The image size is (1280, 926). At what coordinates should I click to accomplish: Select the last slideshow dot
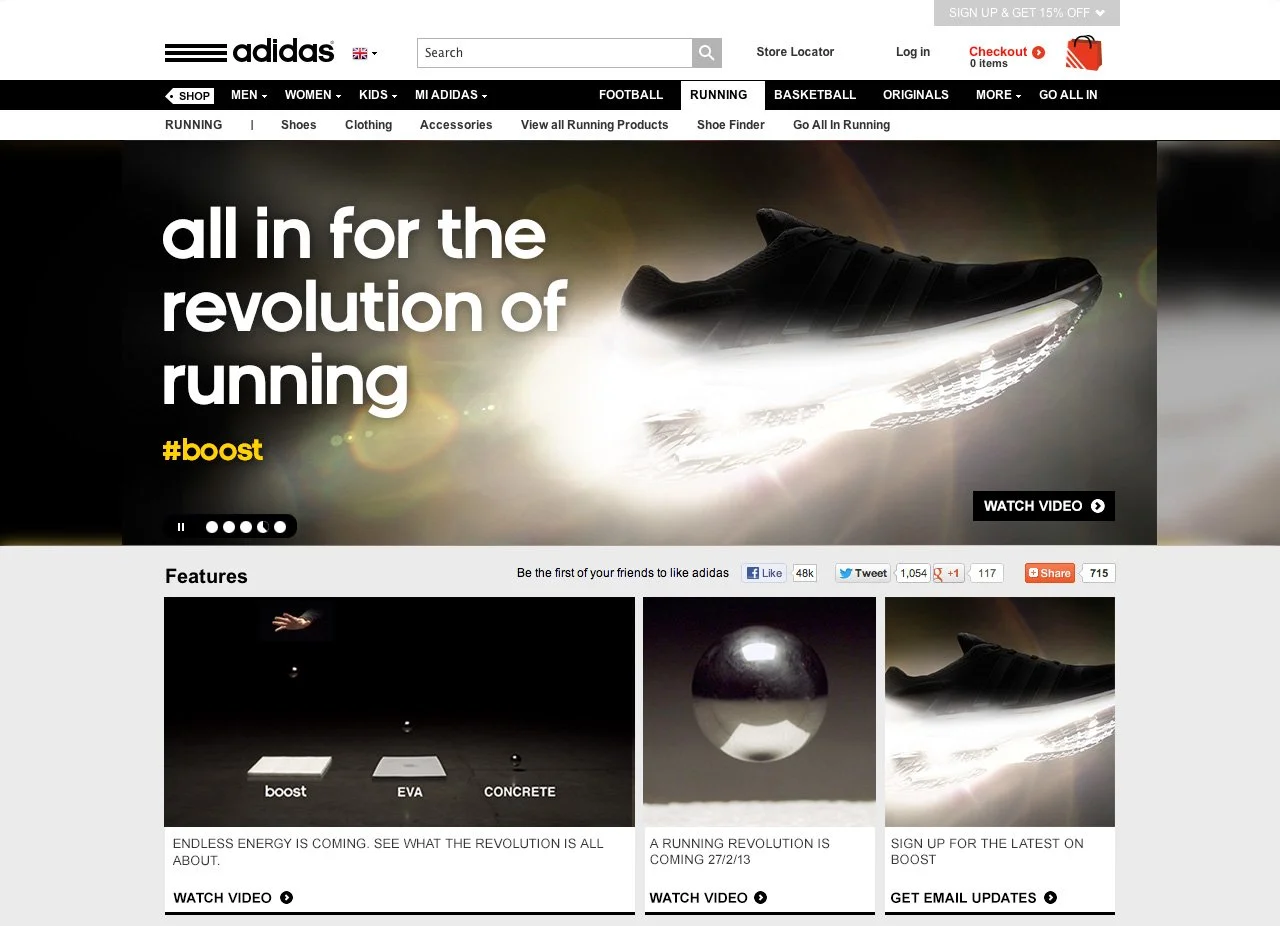(x=280, y=527)
